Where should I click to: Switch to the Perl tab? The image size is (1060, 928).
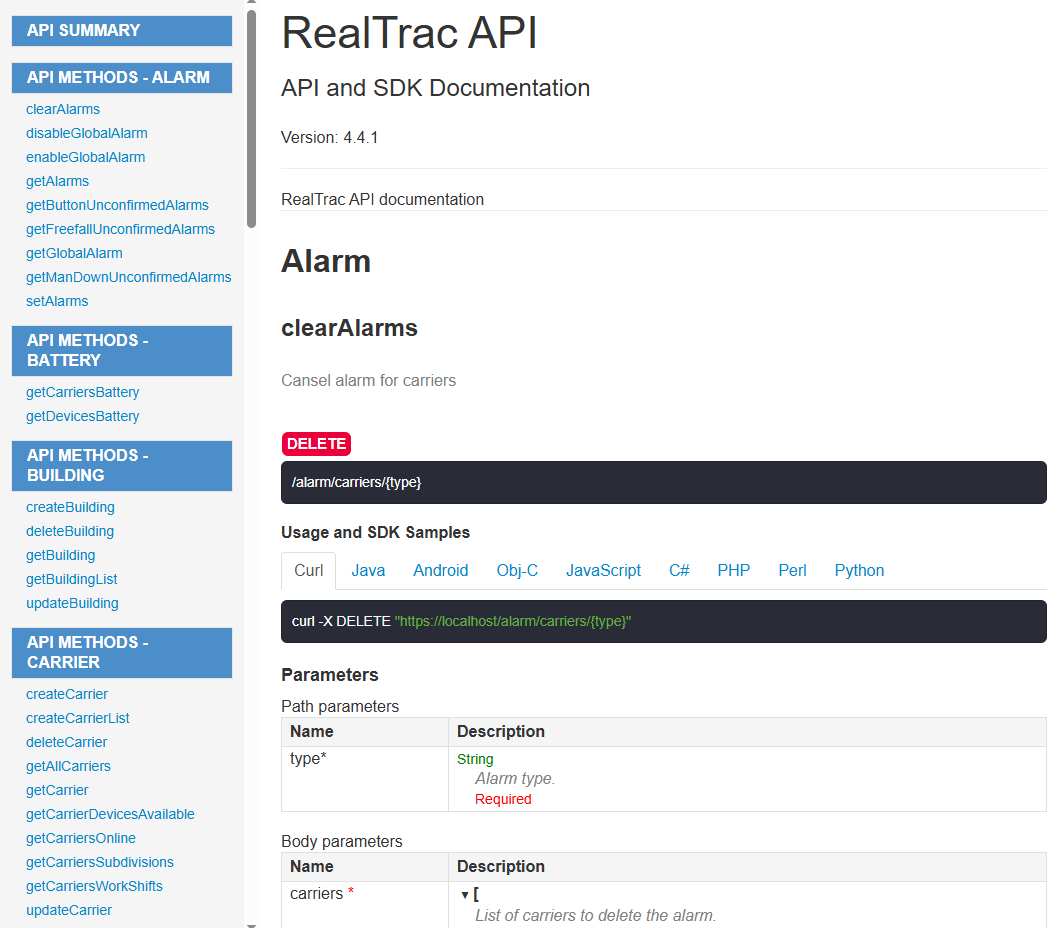(791, 570)
